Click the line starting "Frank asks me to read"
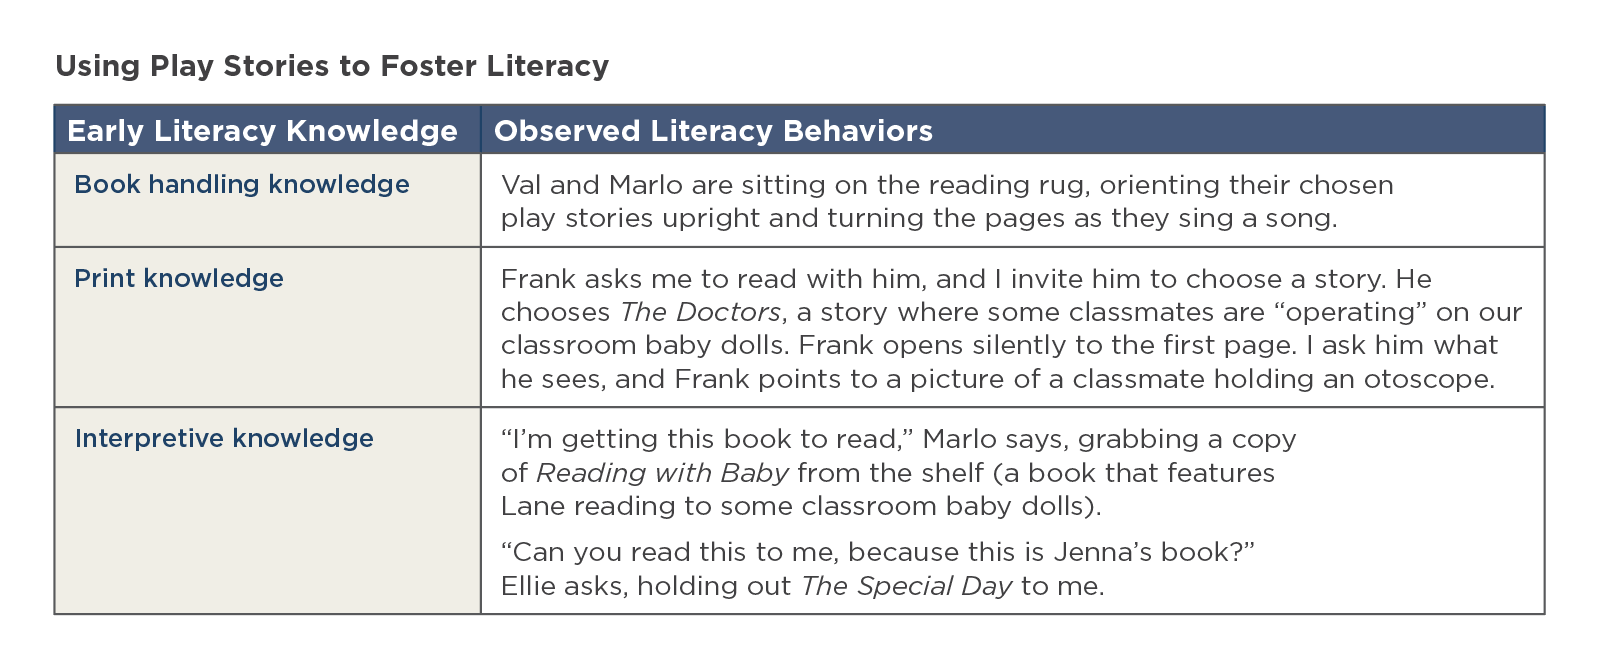 [x=966, y=279]
